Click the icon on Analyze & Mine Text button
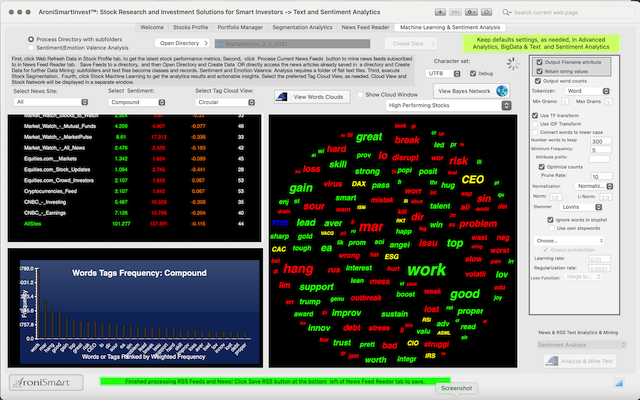 click(x=552, y=361)
